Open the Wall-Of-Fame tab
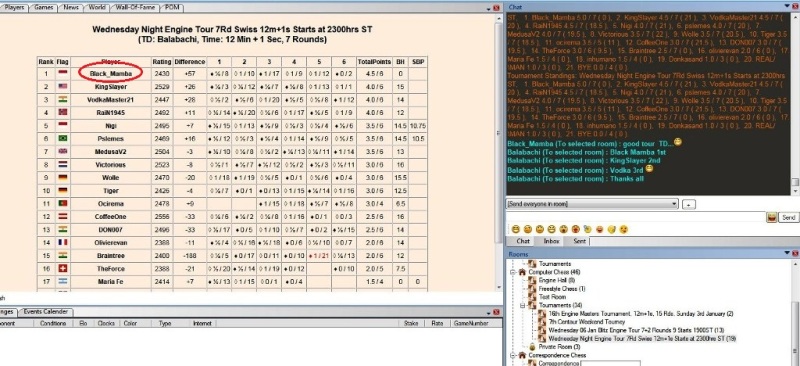800x366 pixels. (135, 8)
